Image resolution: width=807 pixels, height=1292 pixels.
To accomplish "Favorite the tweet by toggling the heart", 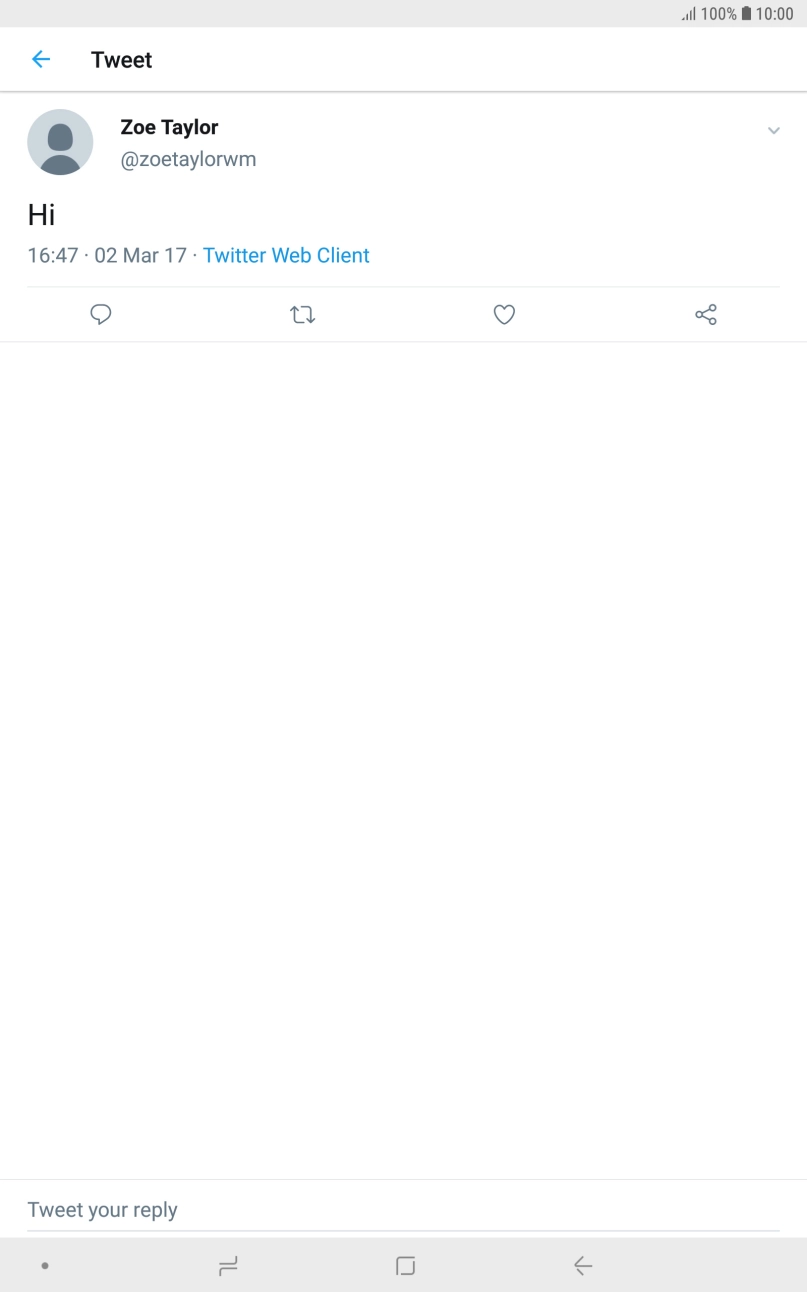I will [504, 314].
